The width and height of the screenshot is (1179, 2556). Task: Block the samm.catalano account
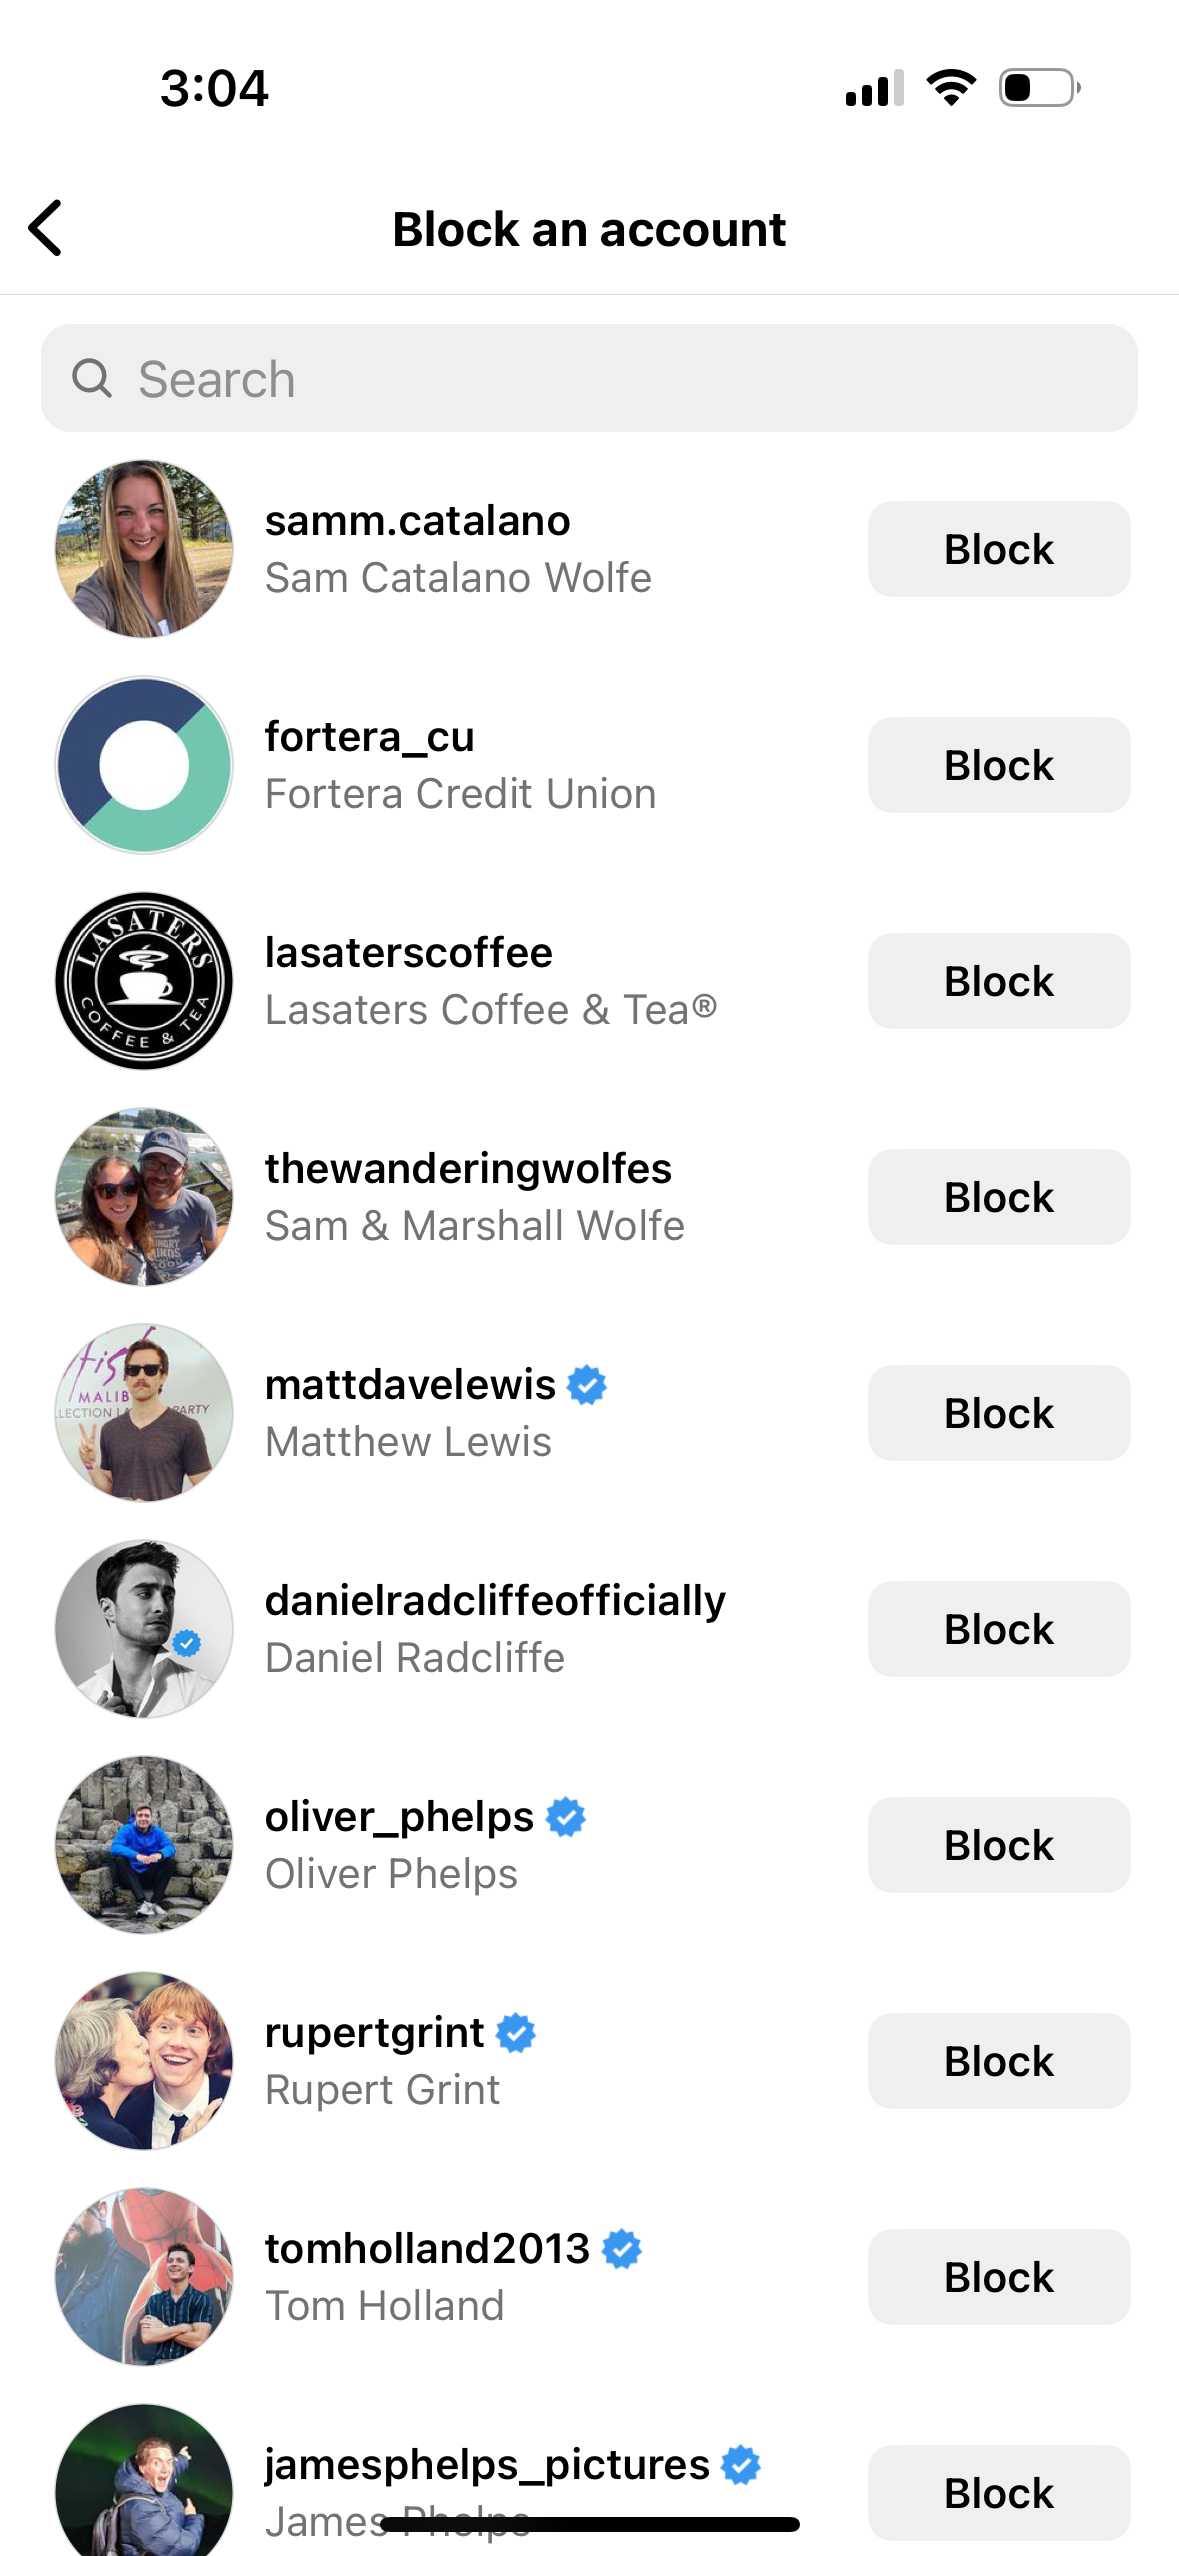point(998,549)
